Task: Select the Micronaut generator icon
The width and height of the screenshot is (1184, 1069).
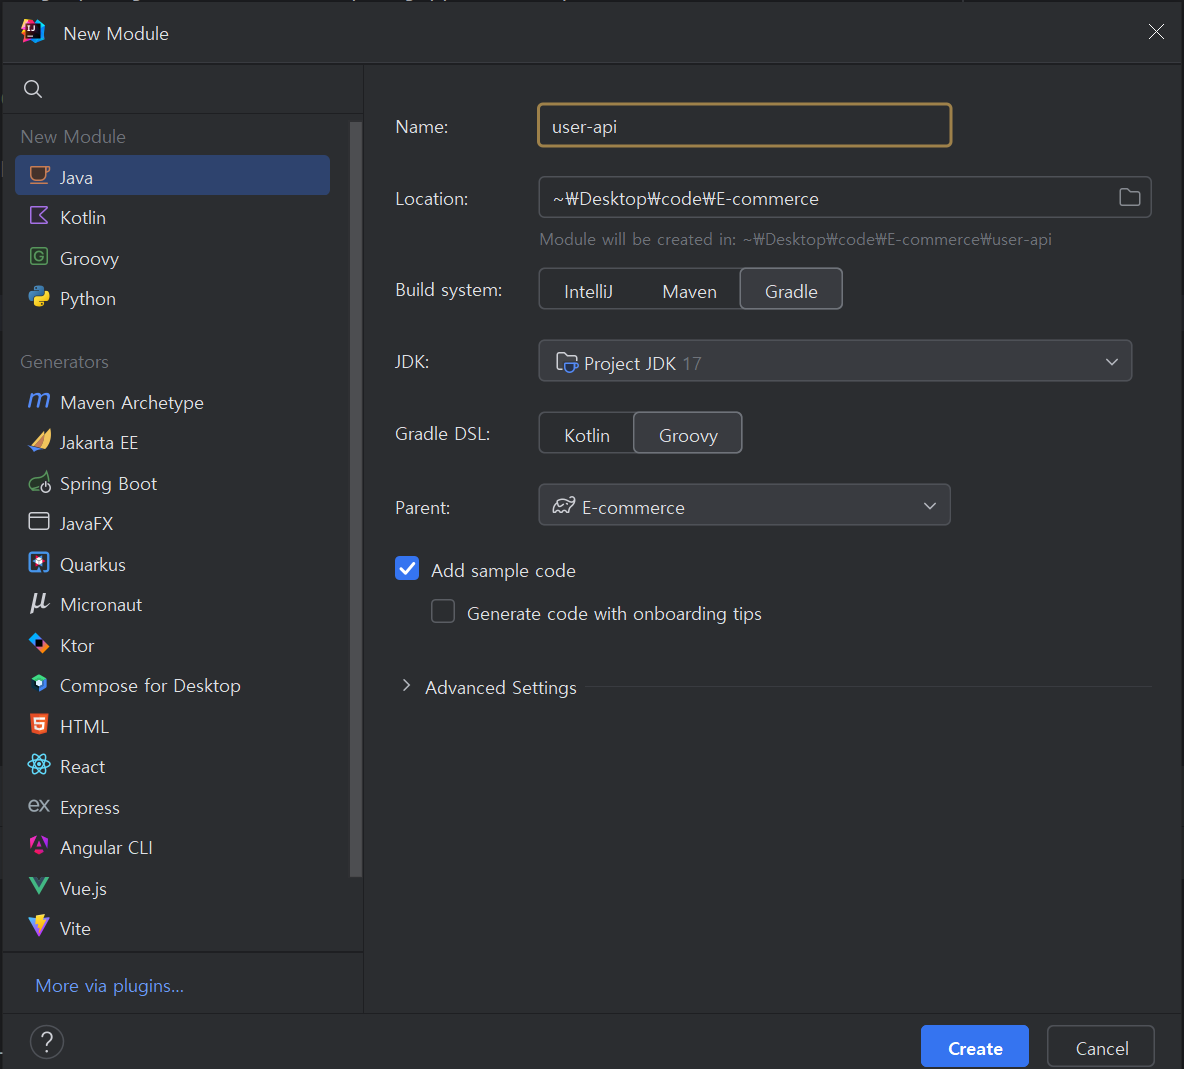Action: click(39, 603)
